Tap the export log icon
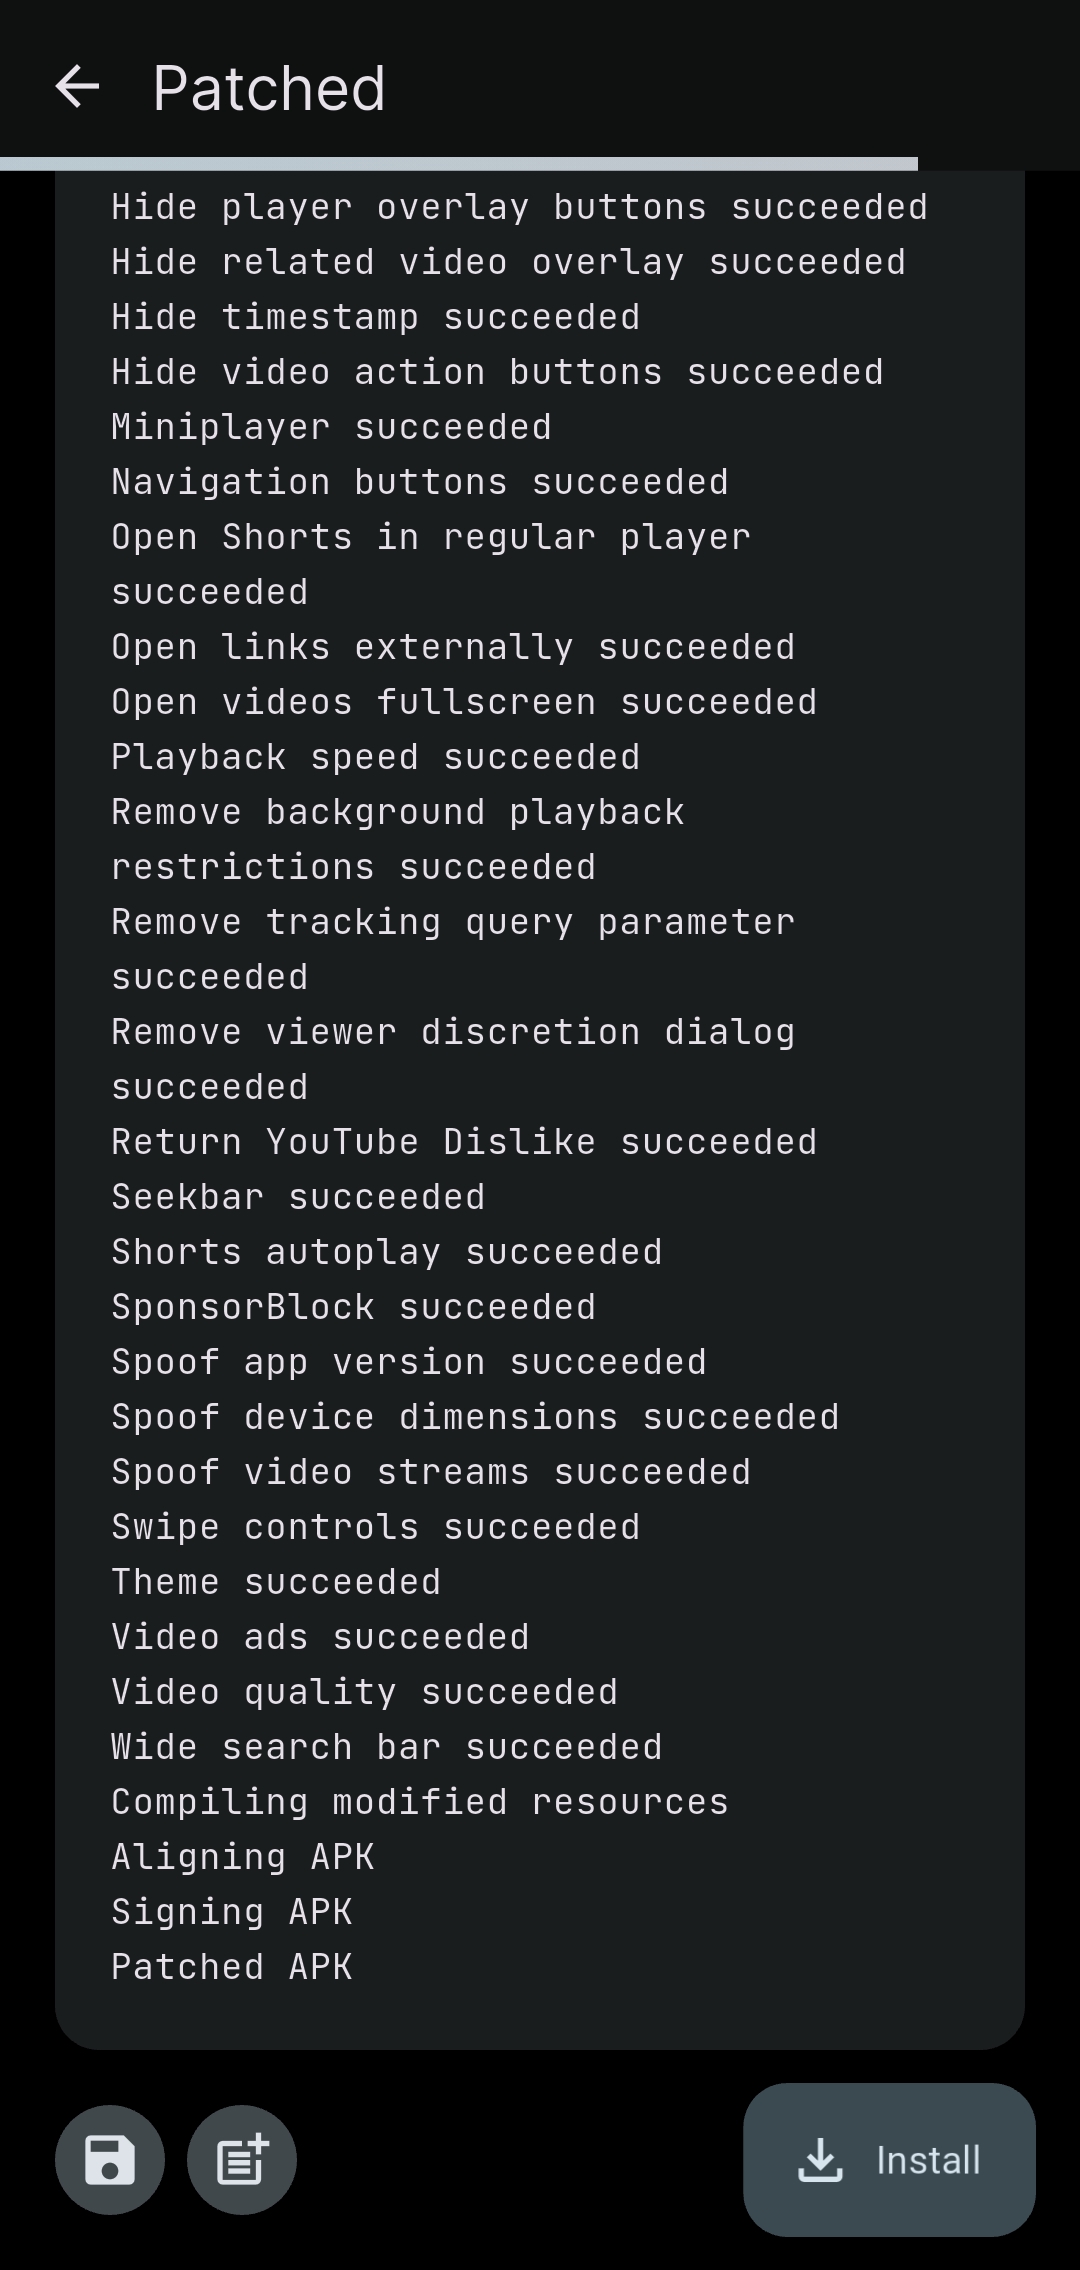 [x=242, y=2160]
